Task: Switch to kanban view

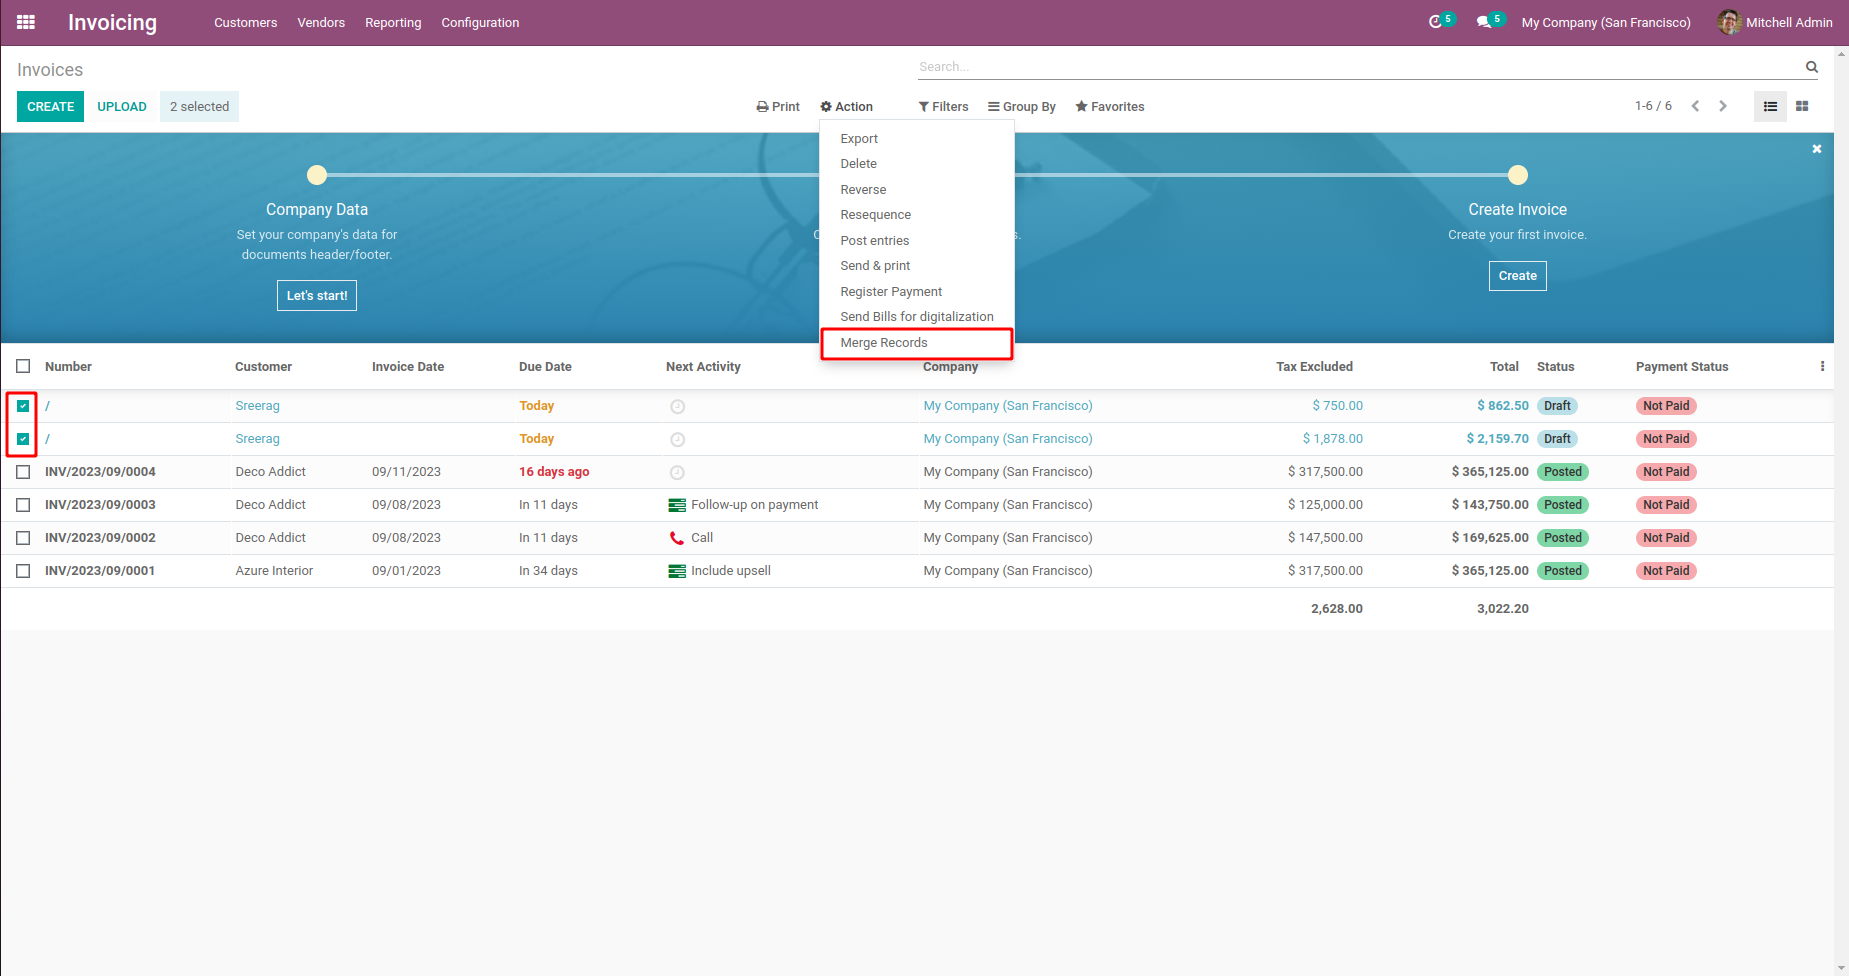Action: click(1802, 106)
